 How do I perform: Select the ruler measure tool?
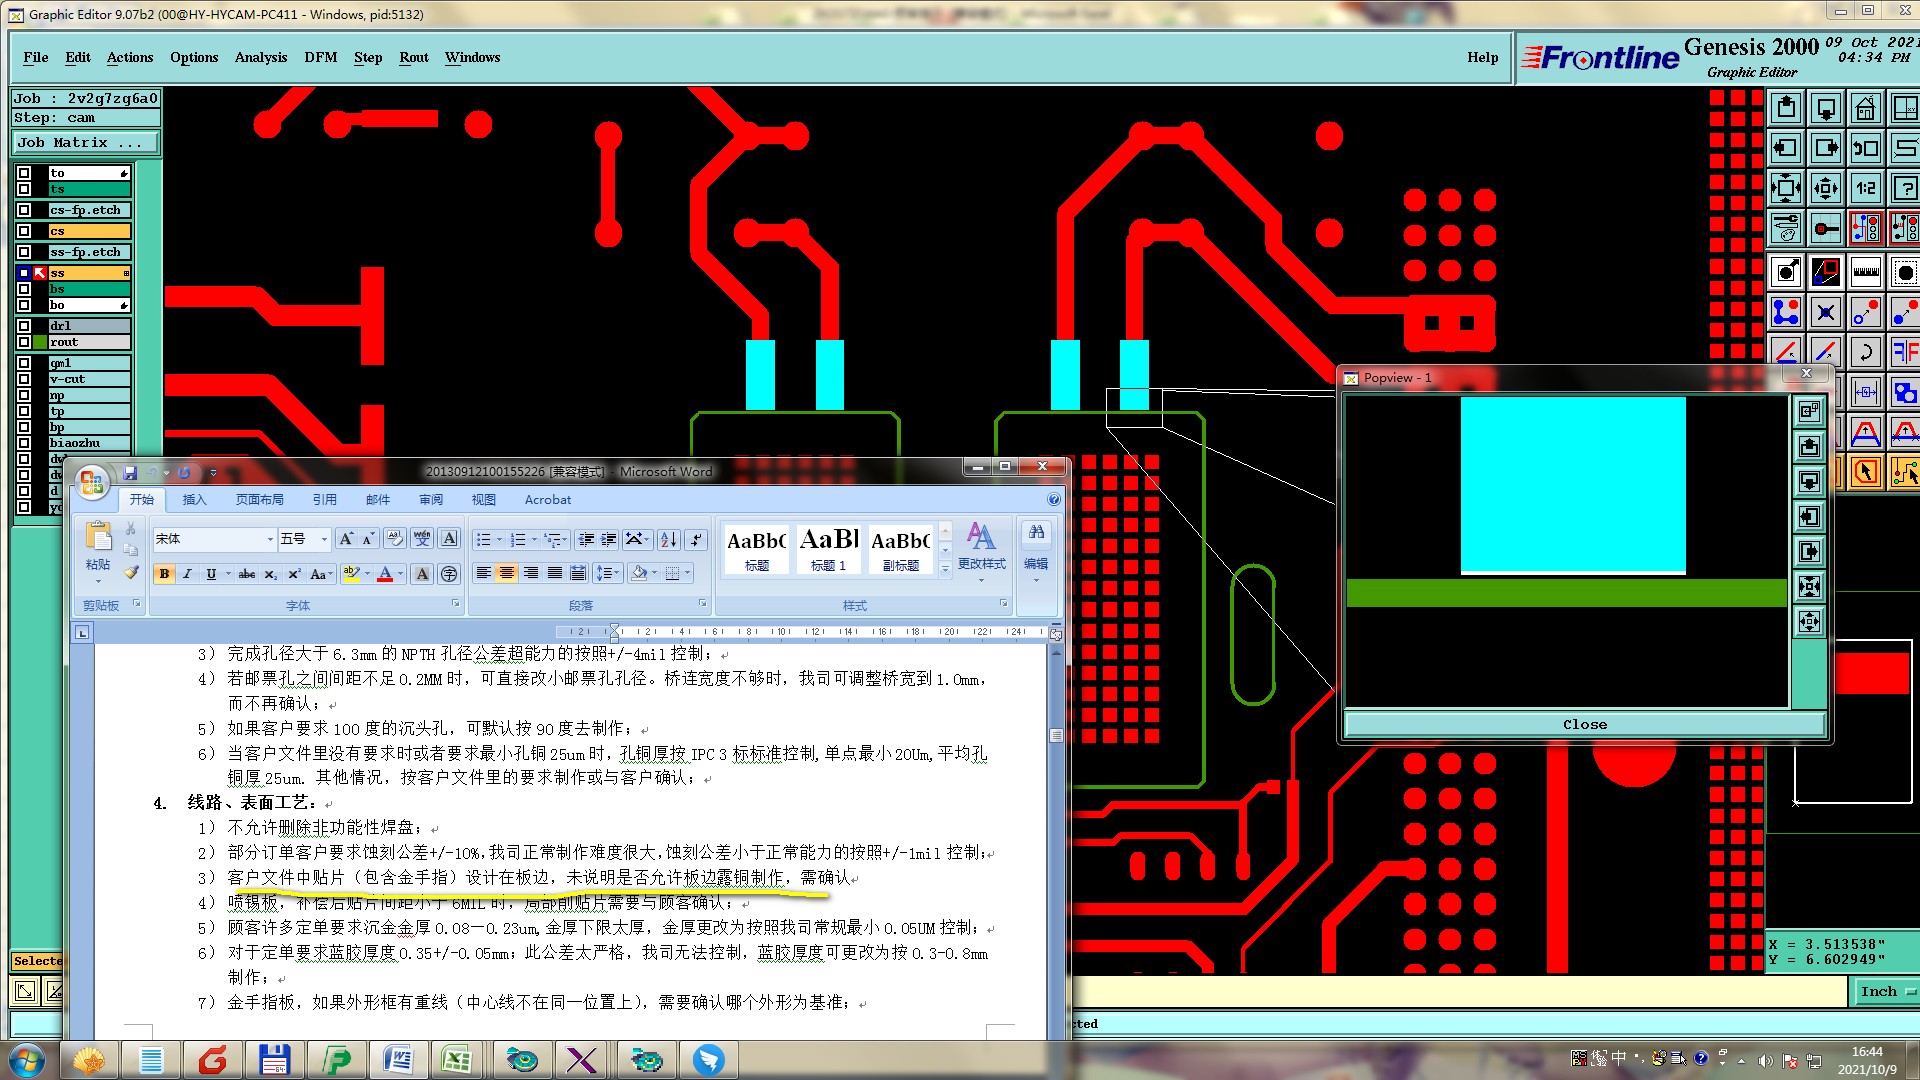point(1866,271)
